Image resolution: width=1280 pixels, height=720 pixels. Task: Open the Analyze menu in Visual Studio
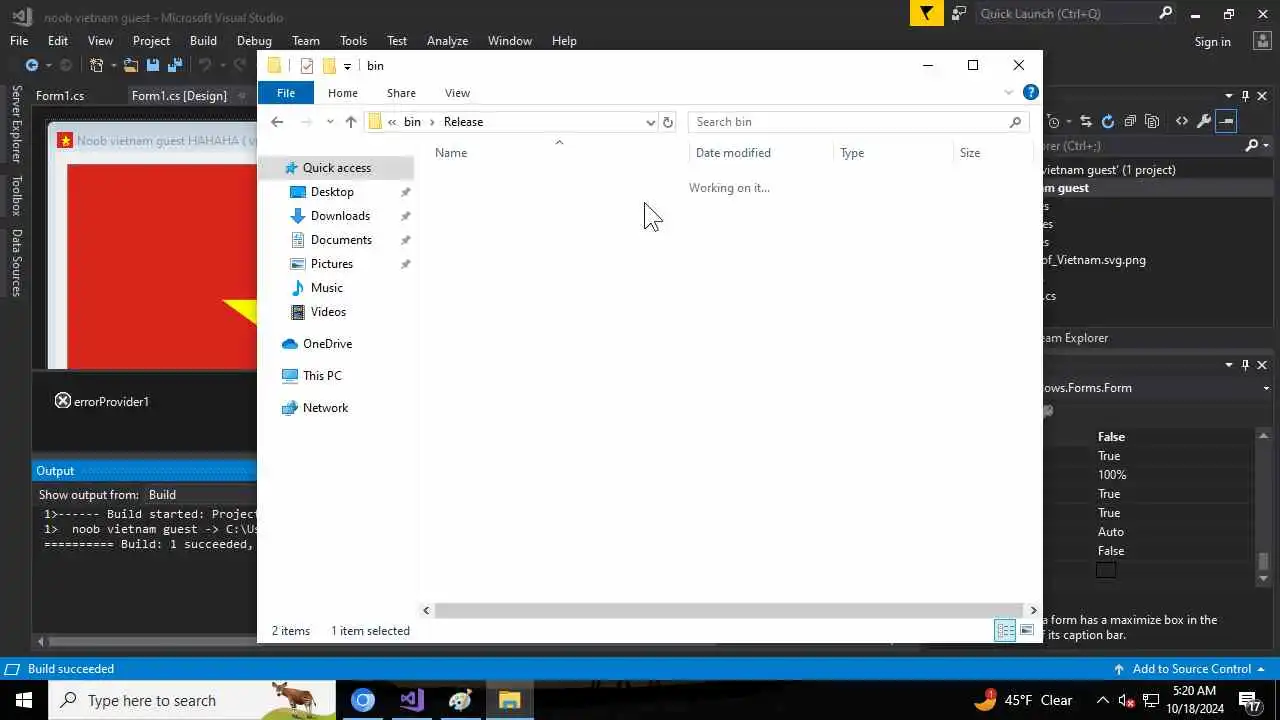pos(447,41)
